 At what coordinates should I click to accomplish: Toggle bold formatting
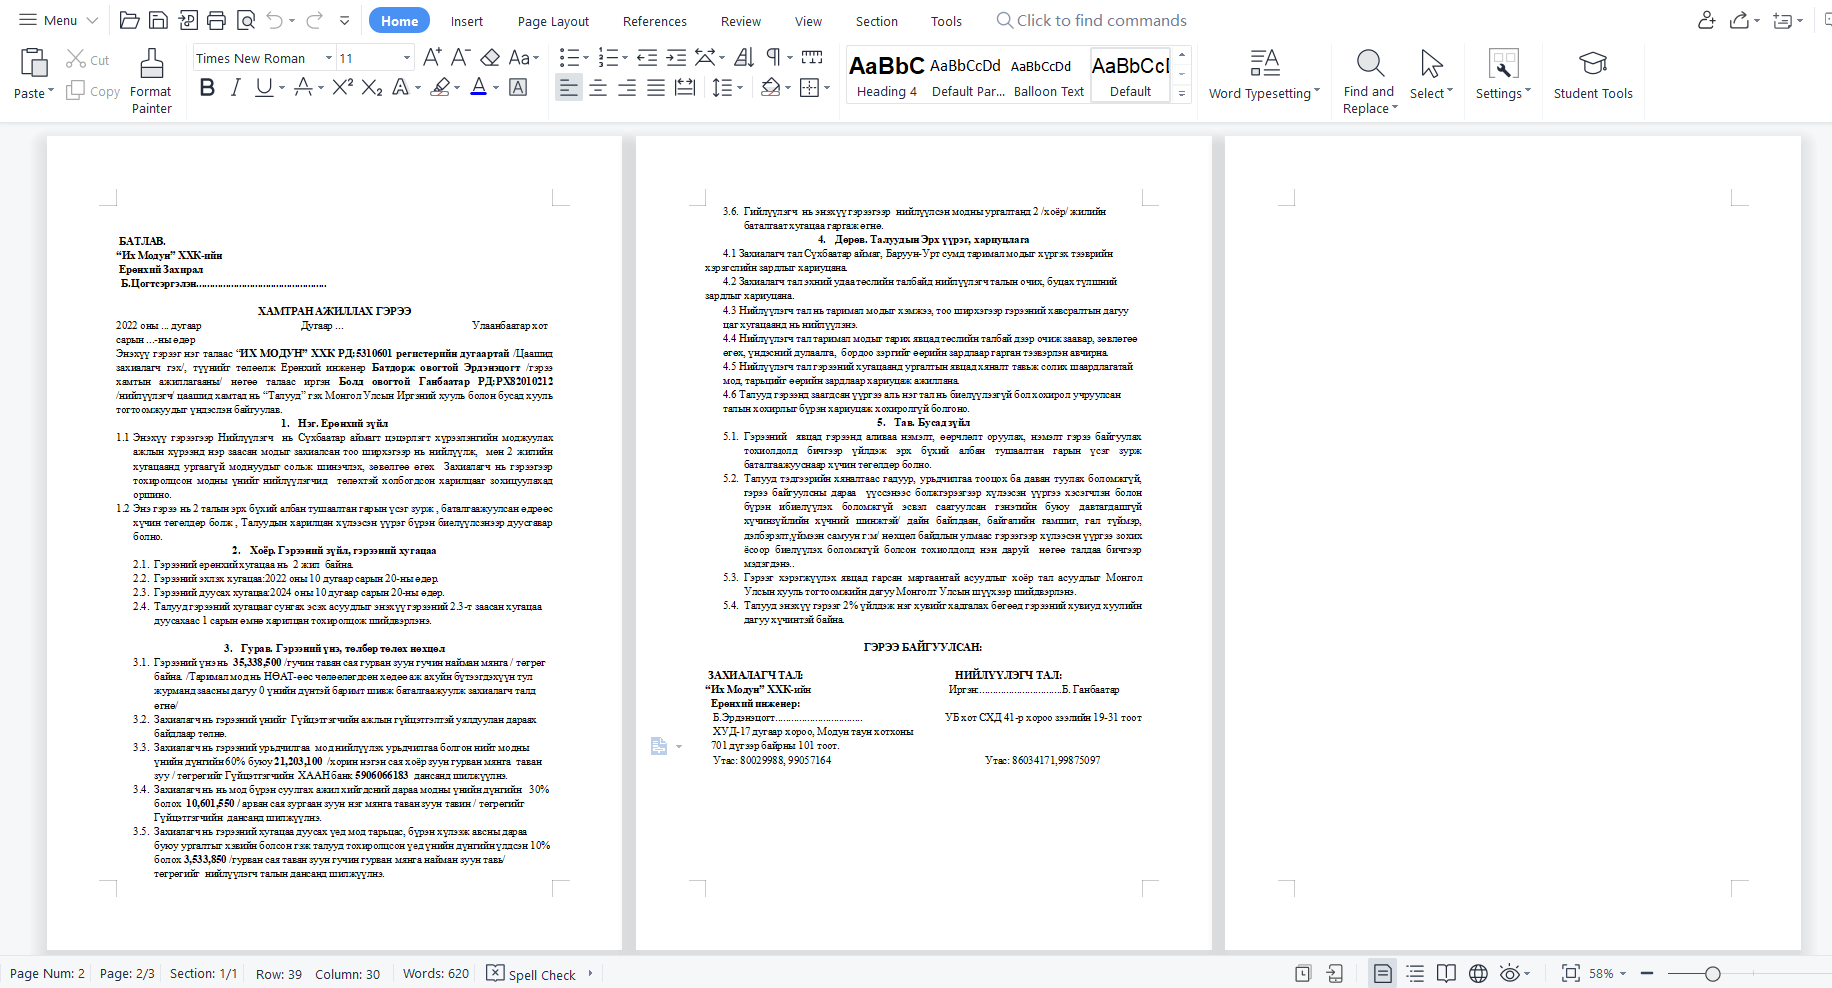(207, 88)
